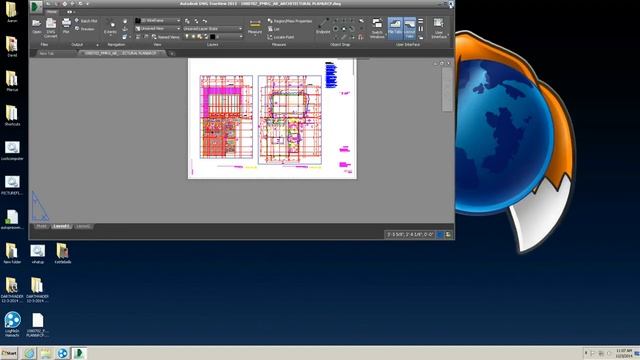Click the blue status bar icon
Viewport: 640px width, 360px height.
(x=440, y=234)
